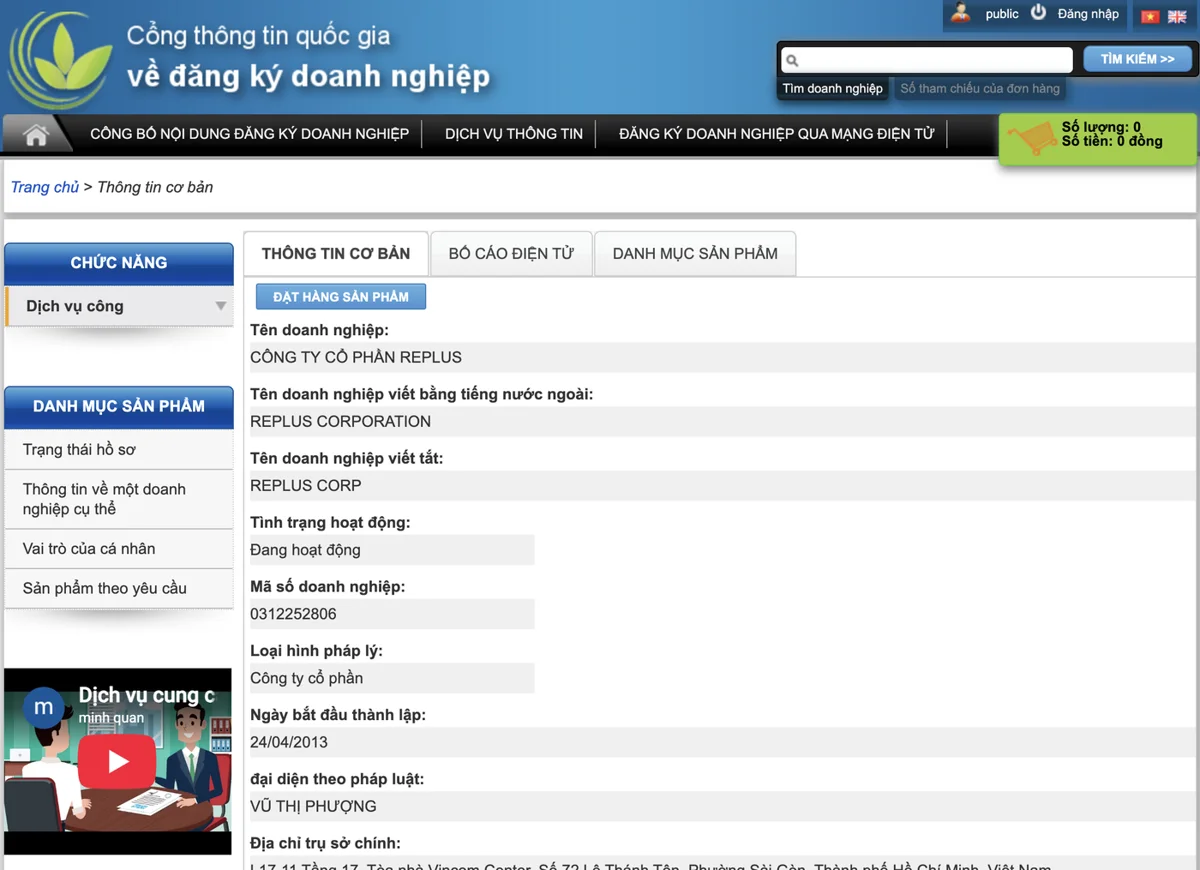The width and height of the screenshot is (1200, 870).
Task: Click the legal representative VŨ THỊ PHƯỢNG
Action: pyautogui.click(x=313, y=806)
